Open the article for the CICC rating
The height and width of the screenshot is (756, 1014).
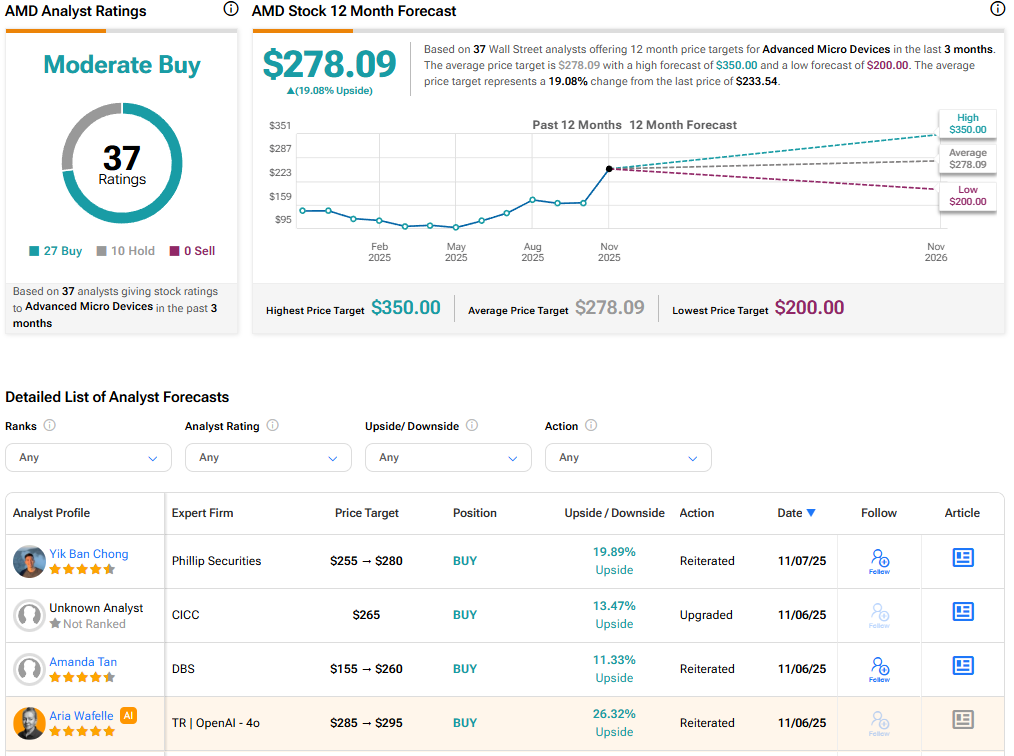[x=962, y=612]
